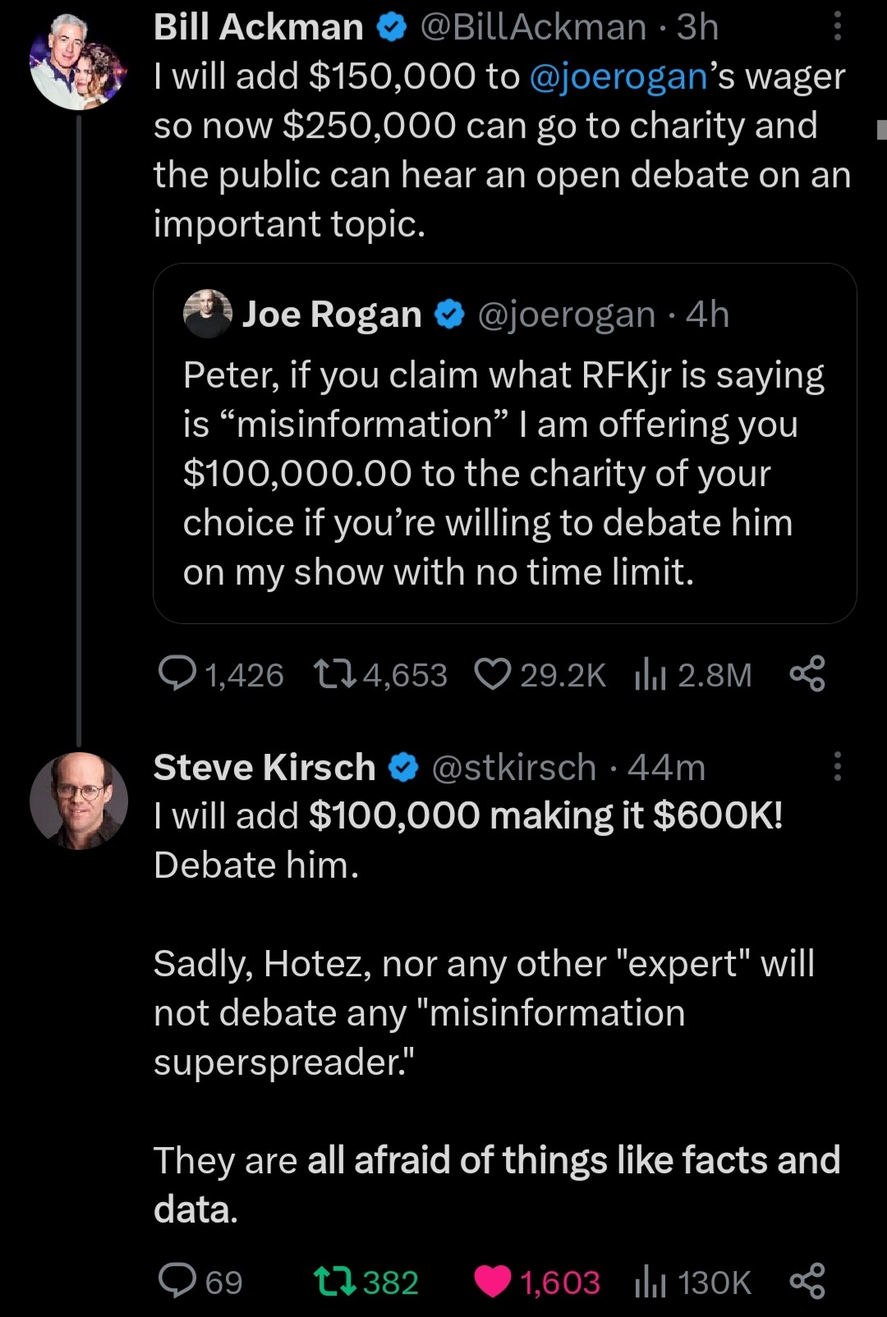The width and height of the screenshot is (887, 1317).
Task: Open Bill Ackman's profile picture
Action: [x=77, y=62]
